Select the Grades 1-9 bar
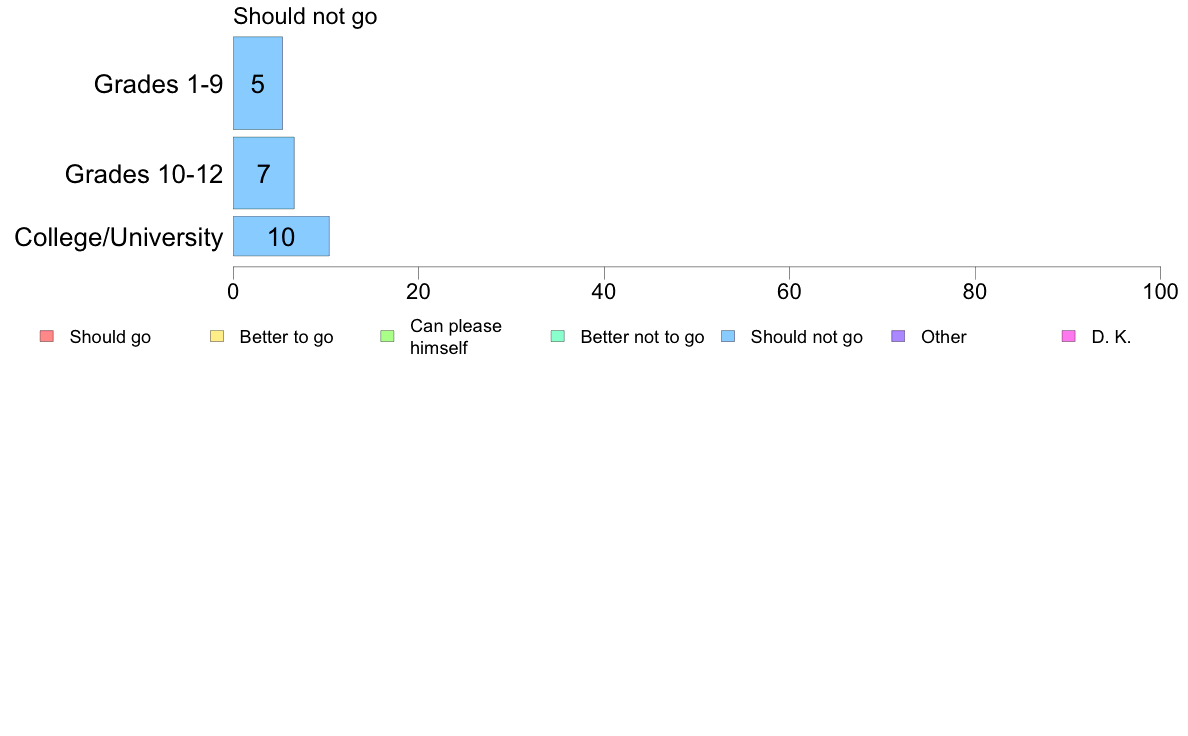The height and width of the screenshot is (736, 1188). pos(258,83)
